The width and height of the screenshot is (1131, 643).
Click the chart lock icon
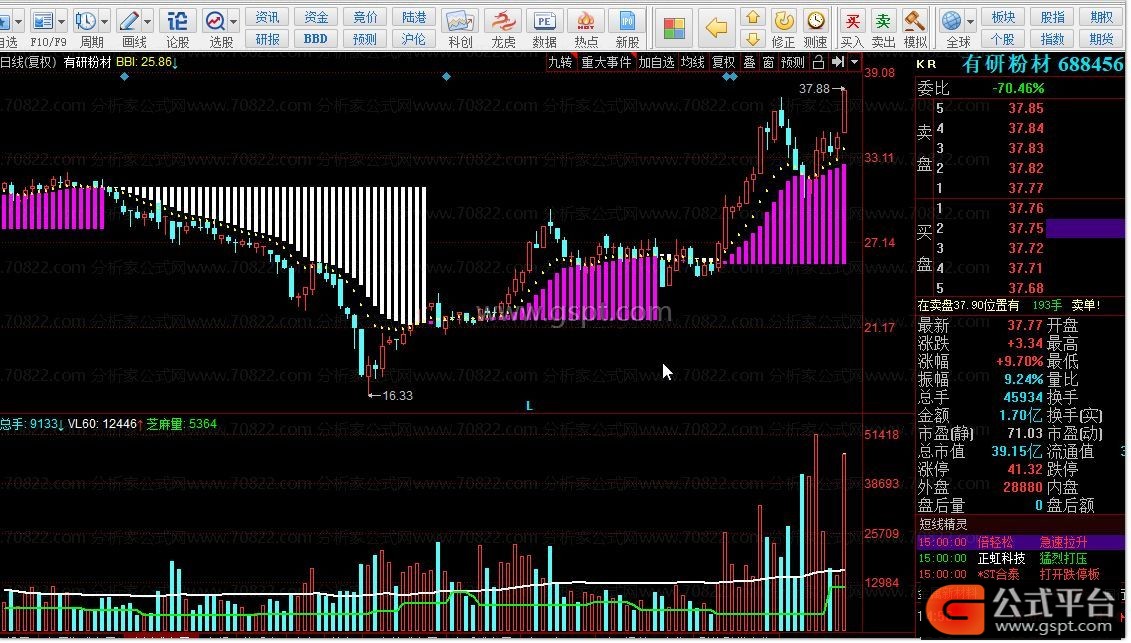(818, 63)
